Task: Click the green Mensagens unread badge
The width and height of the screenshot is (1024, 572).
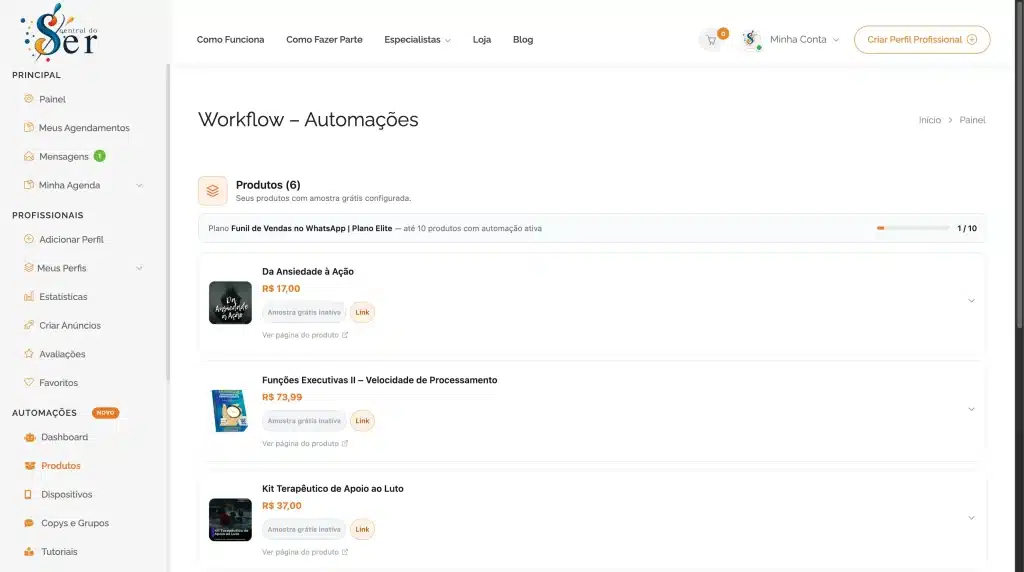Action: click(x=99, y=156)
